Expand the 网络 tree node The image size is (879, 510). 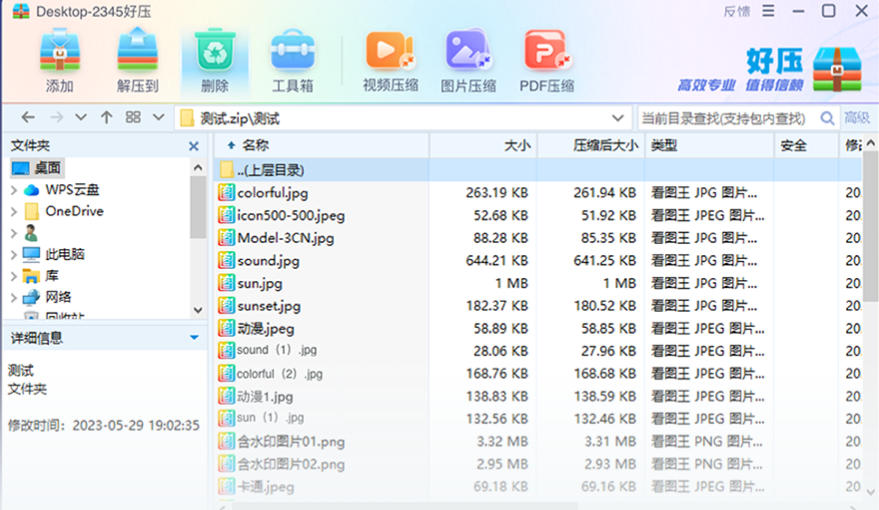point(14,298)
